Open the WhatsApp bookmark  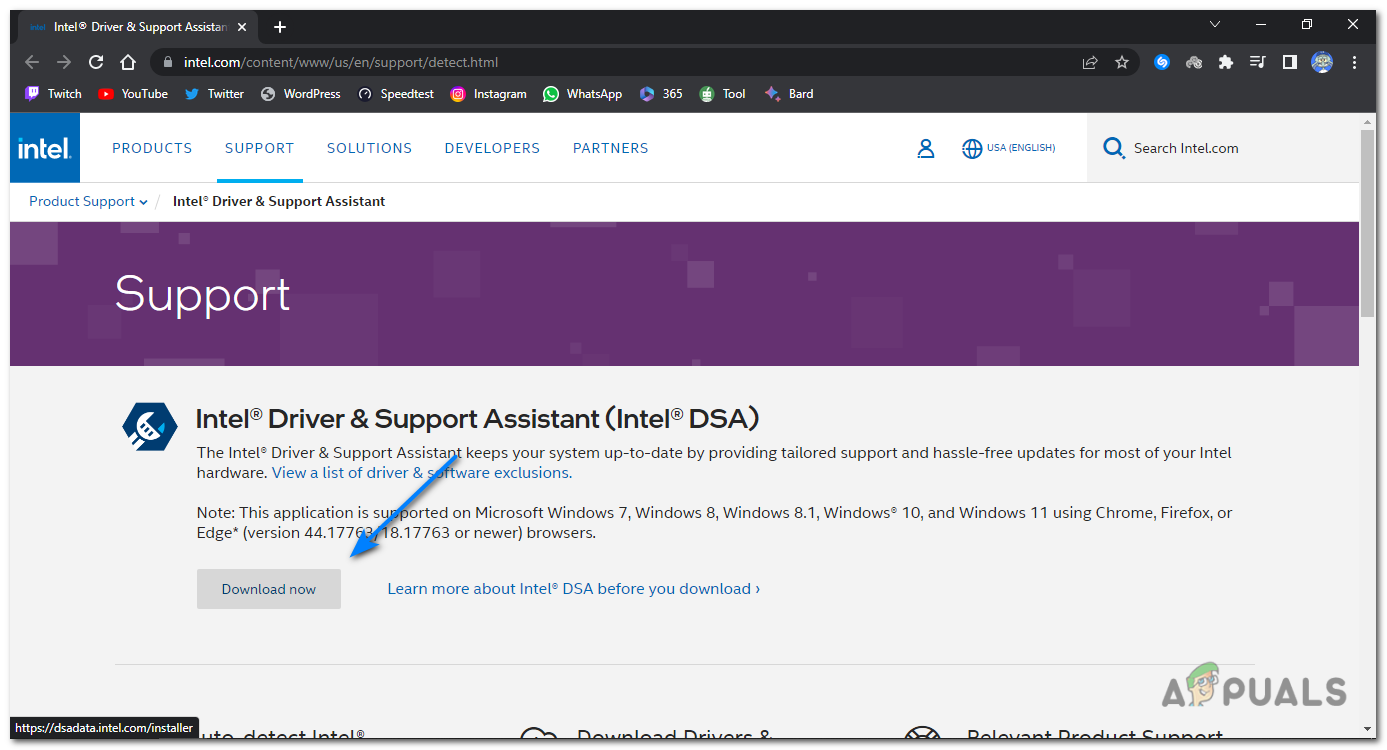coord(583,94)
